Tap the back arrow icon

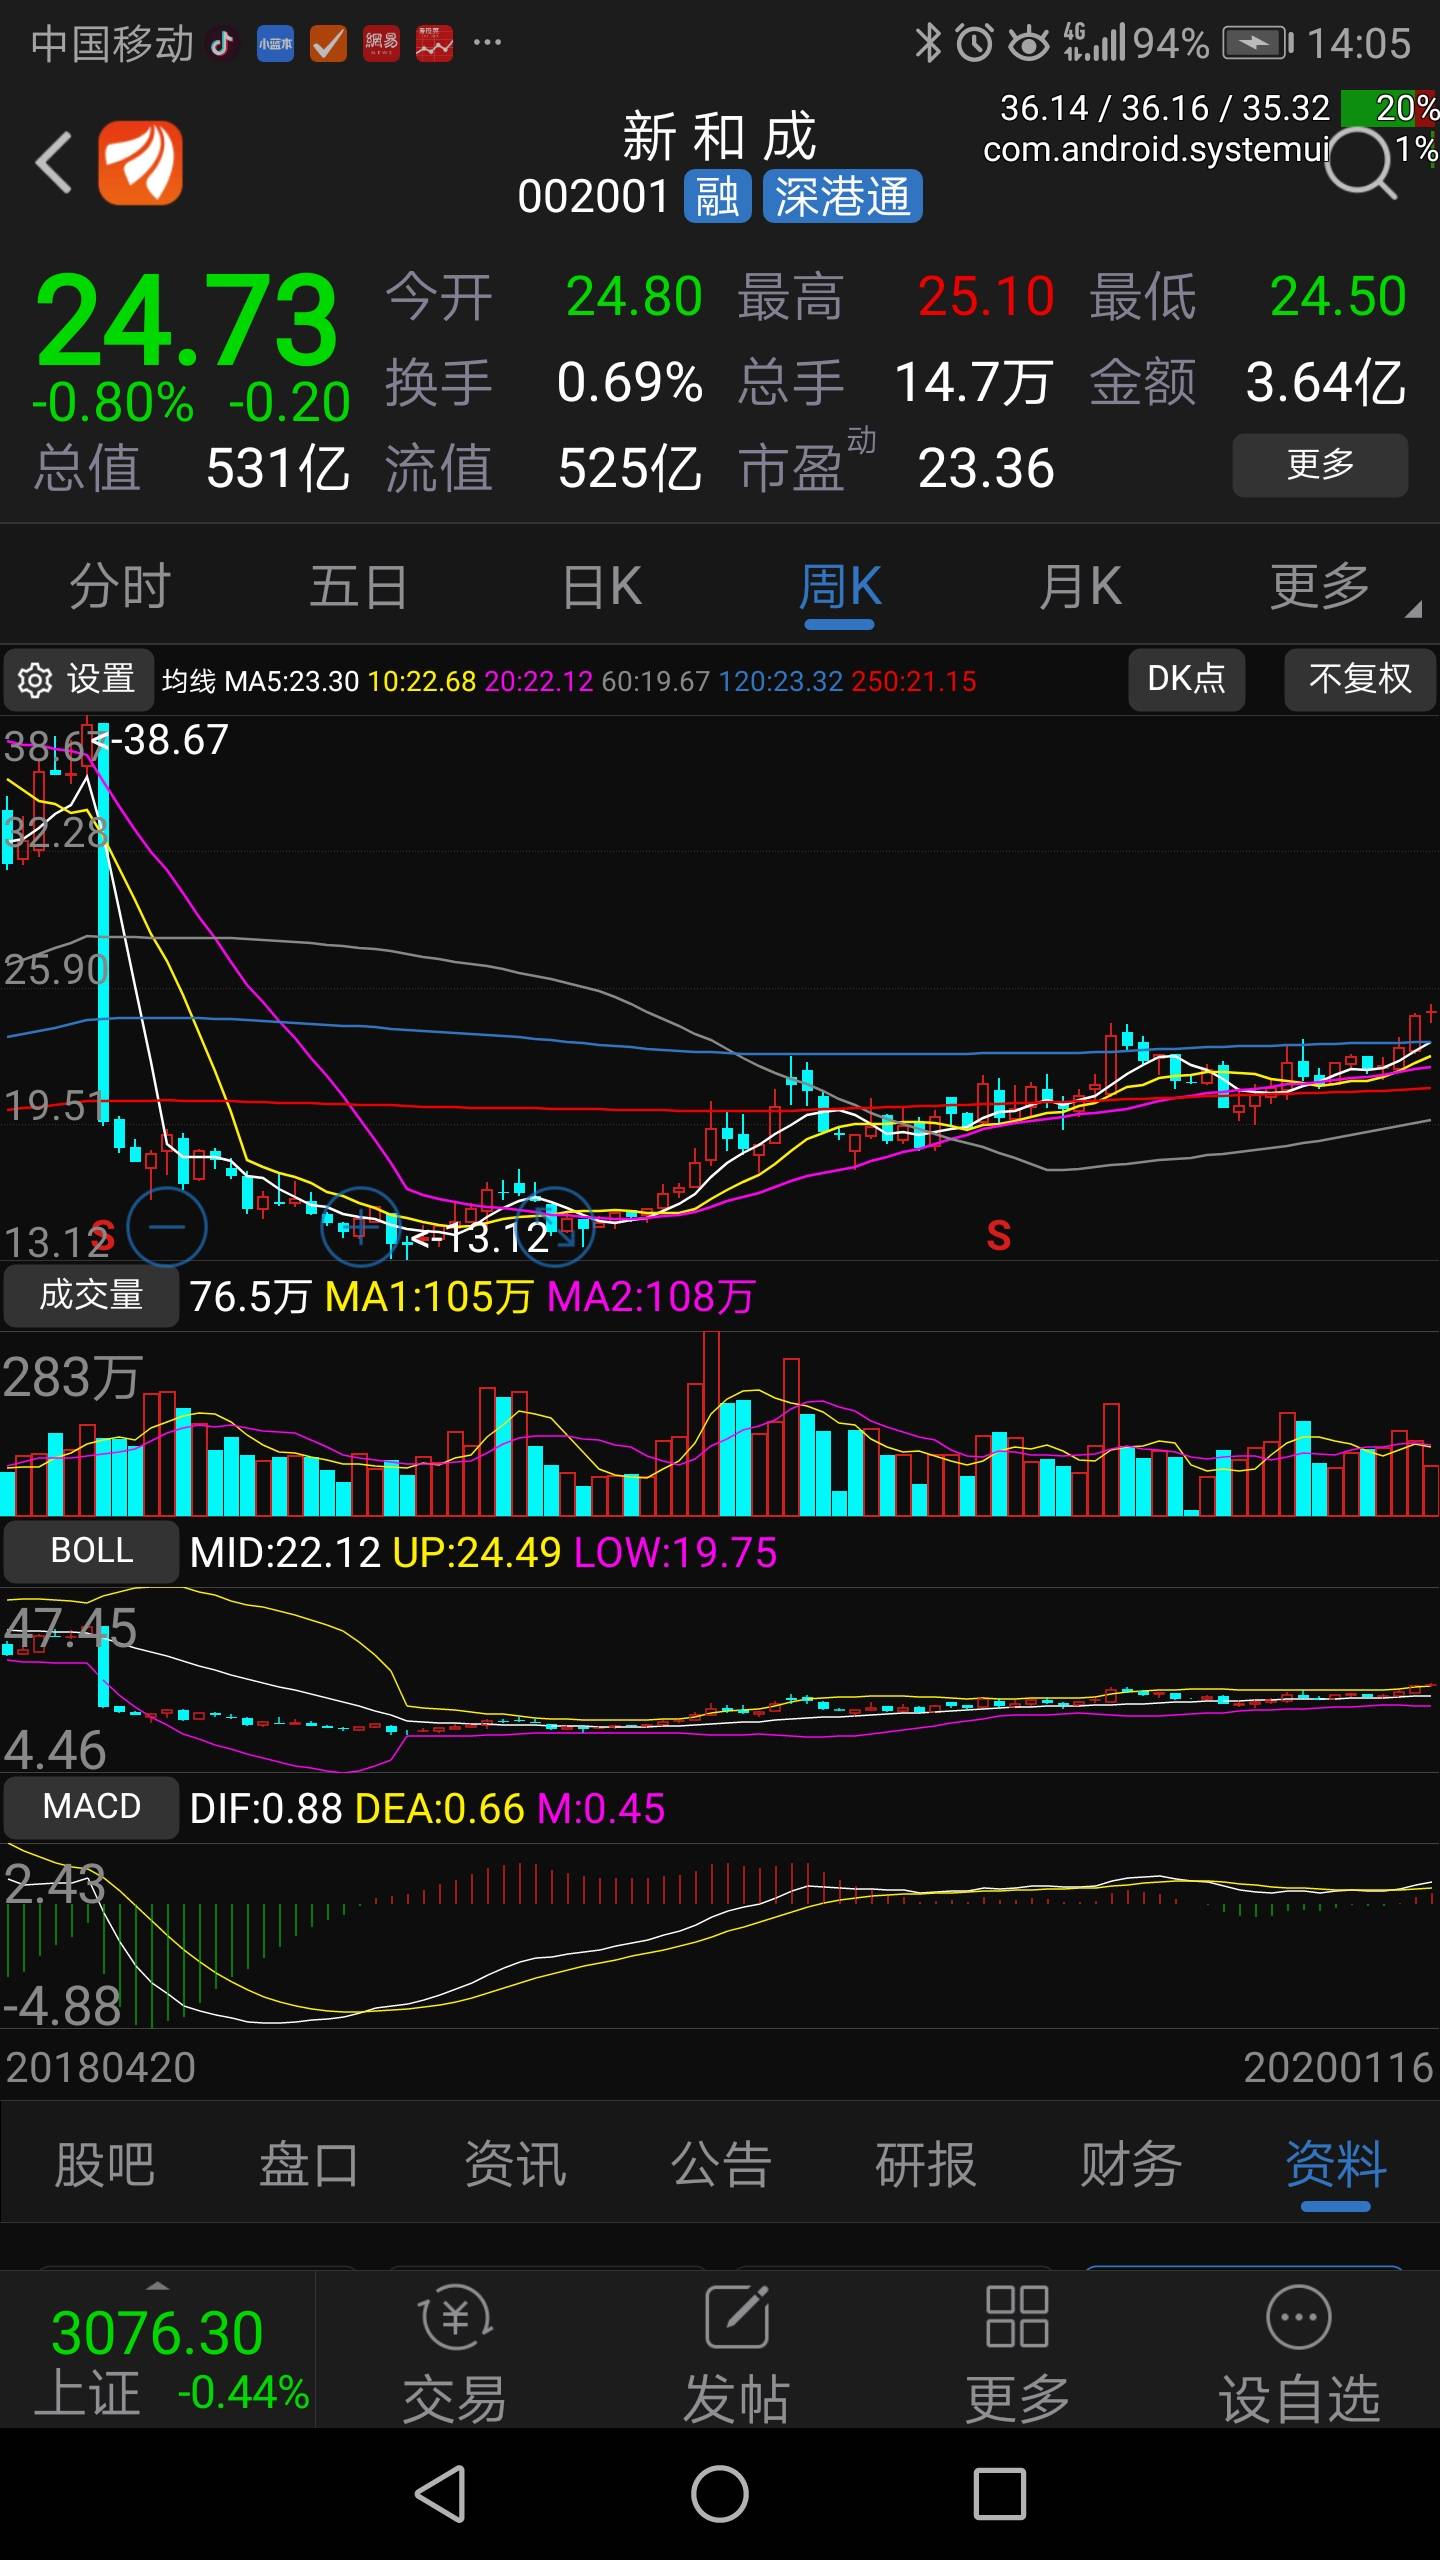(54, 162)
